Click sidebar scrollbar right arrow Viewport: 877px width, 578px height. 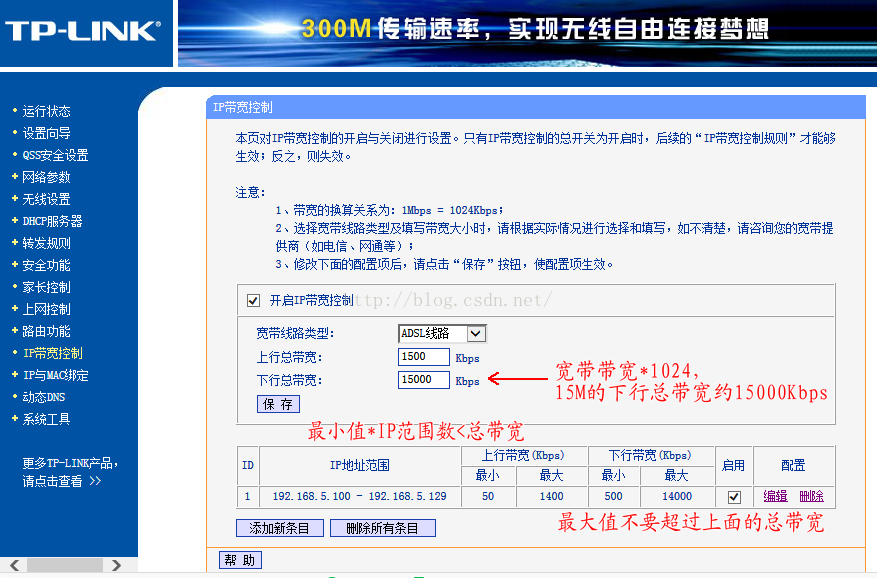[116, 565]
